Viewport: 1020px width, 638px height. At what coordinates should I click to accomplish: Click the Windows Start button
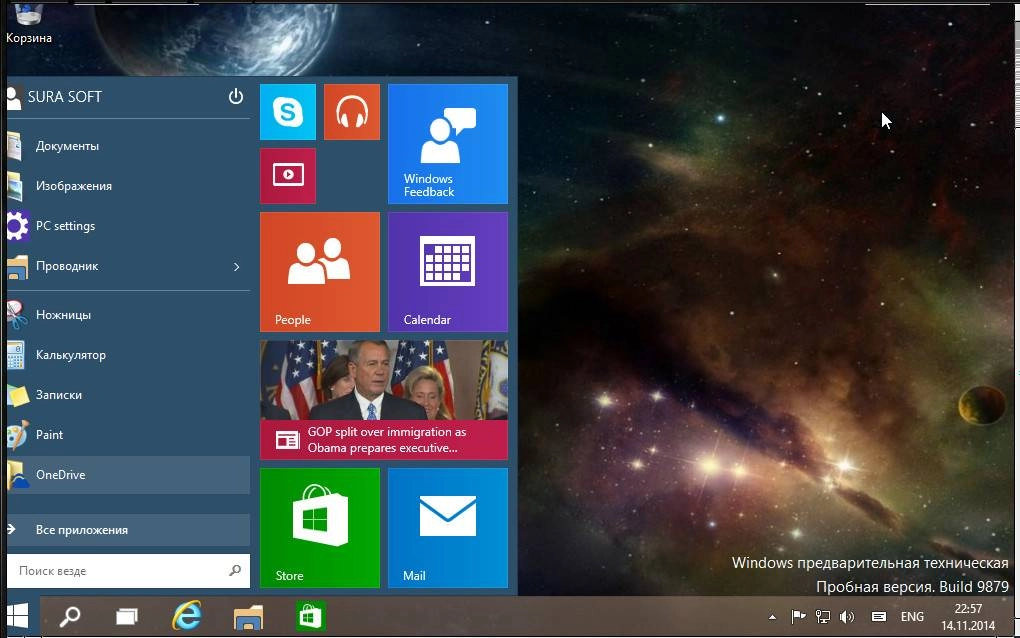[x=18, y=616]
